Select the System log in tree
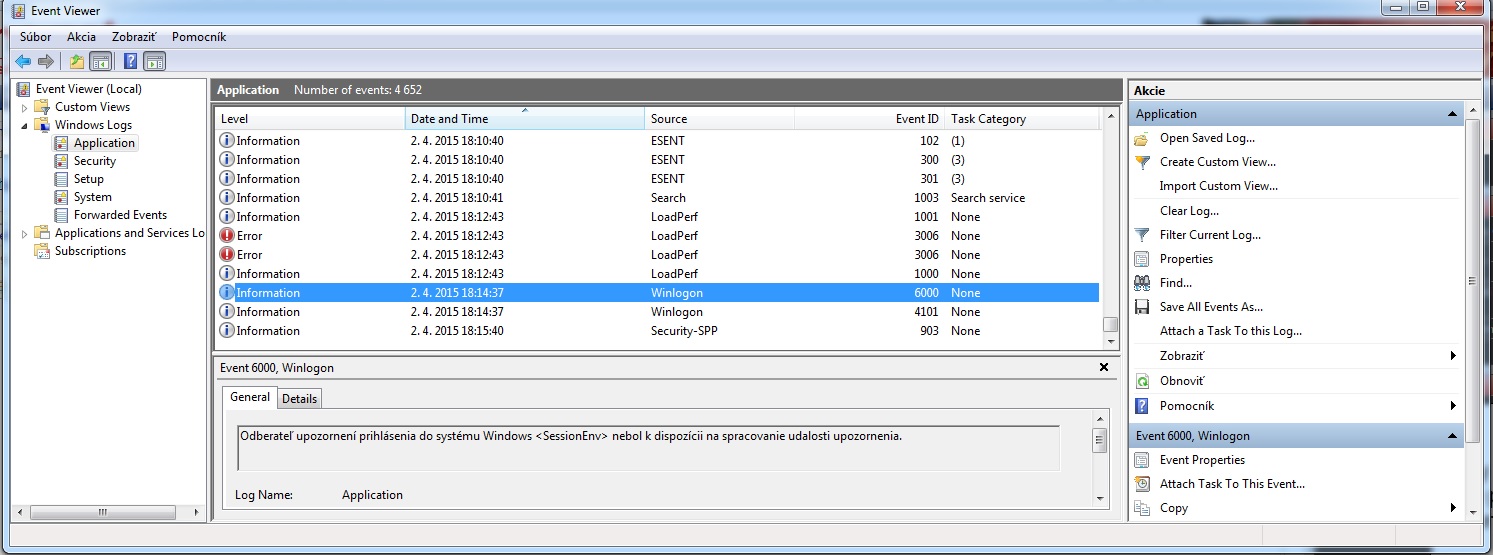This screenshot has width=1493, height=555. click(92, 197)
